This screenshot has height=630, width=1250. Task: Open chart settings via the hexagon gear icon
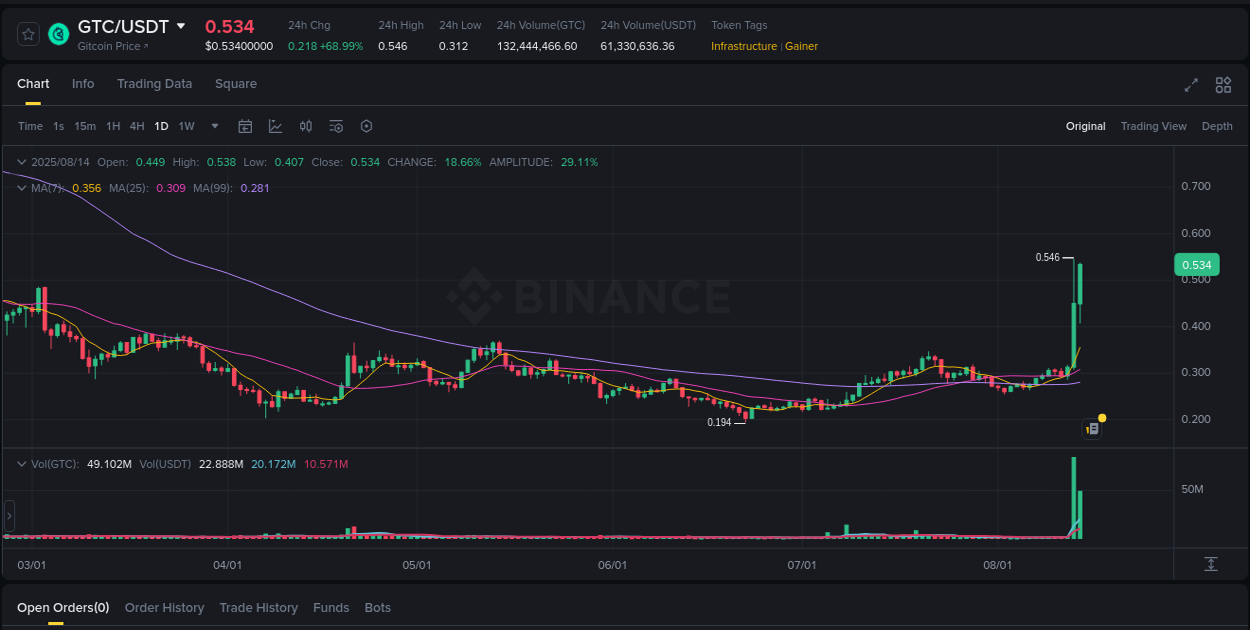click(x=366, y=126)
